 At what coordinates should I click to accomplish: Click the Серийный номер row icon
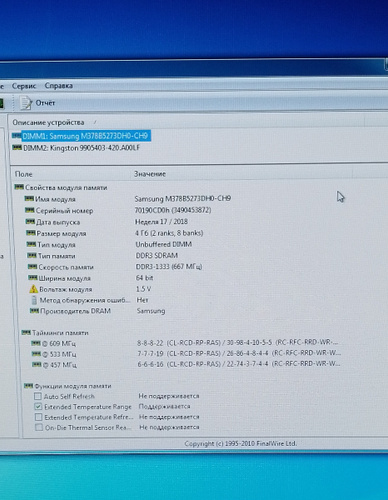click(30, 210)
